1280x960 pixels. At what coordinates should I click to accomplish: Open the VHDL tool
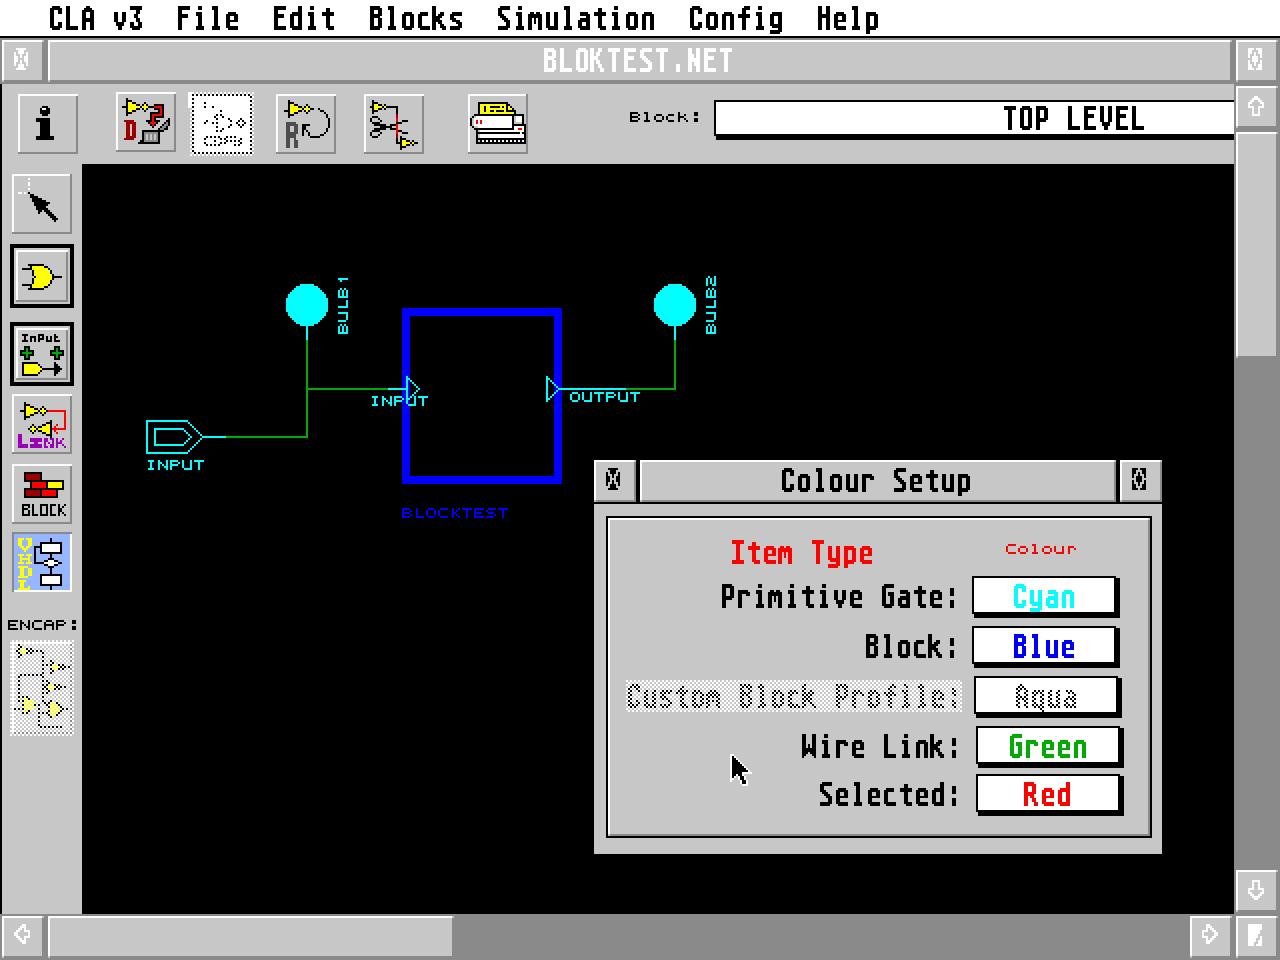coord(42,563)
